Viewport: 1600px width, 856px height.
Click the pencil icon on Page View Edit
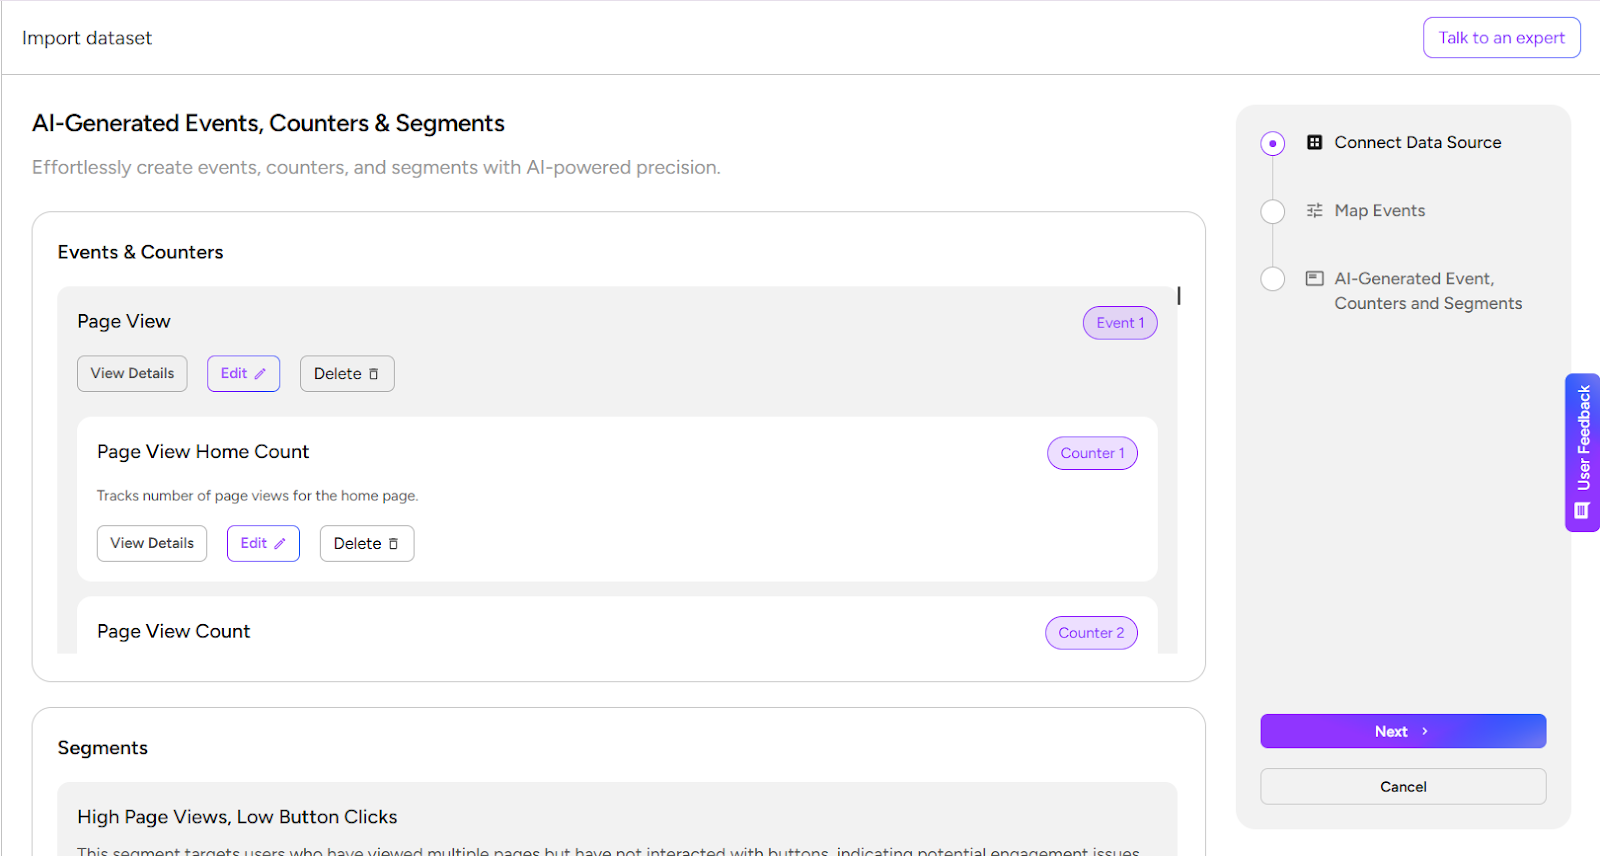260,374
